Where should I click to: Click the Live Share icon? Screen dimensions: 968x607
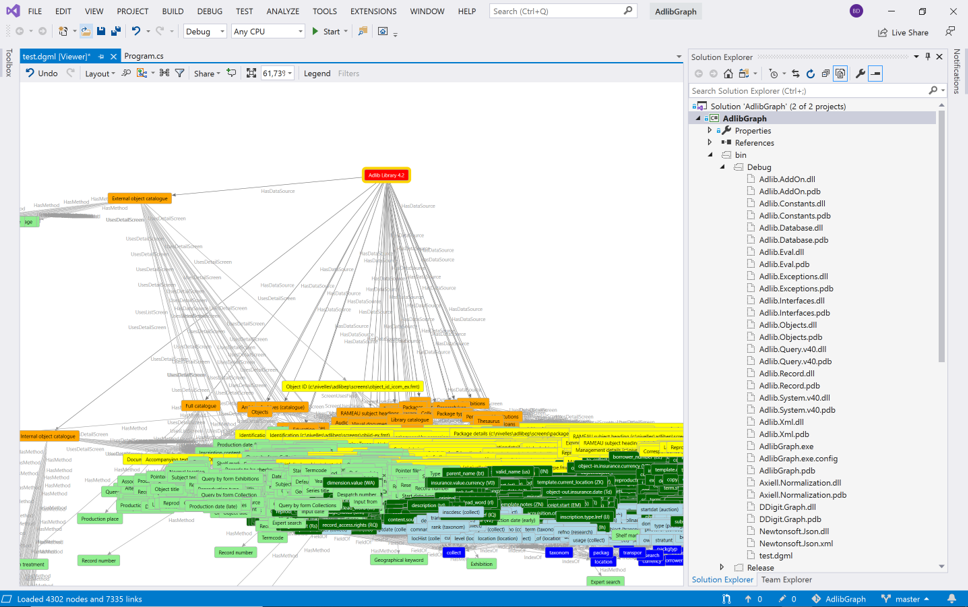[x=883, y=32]
